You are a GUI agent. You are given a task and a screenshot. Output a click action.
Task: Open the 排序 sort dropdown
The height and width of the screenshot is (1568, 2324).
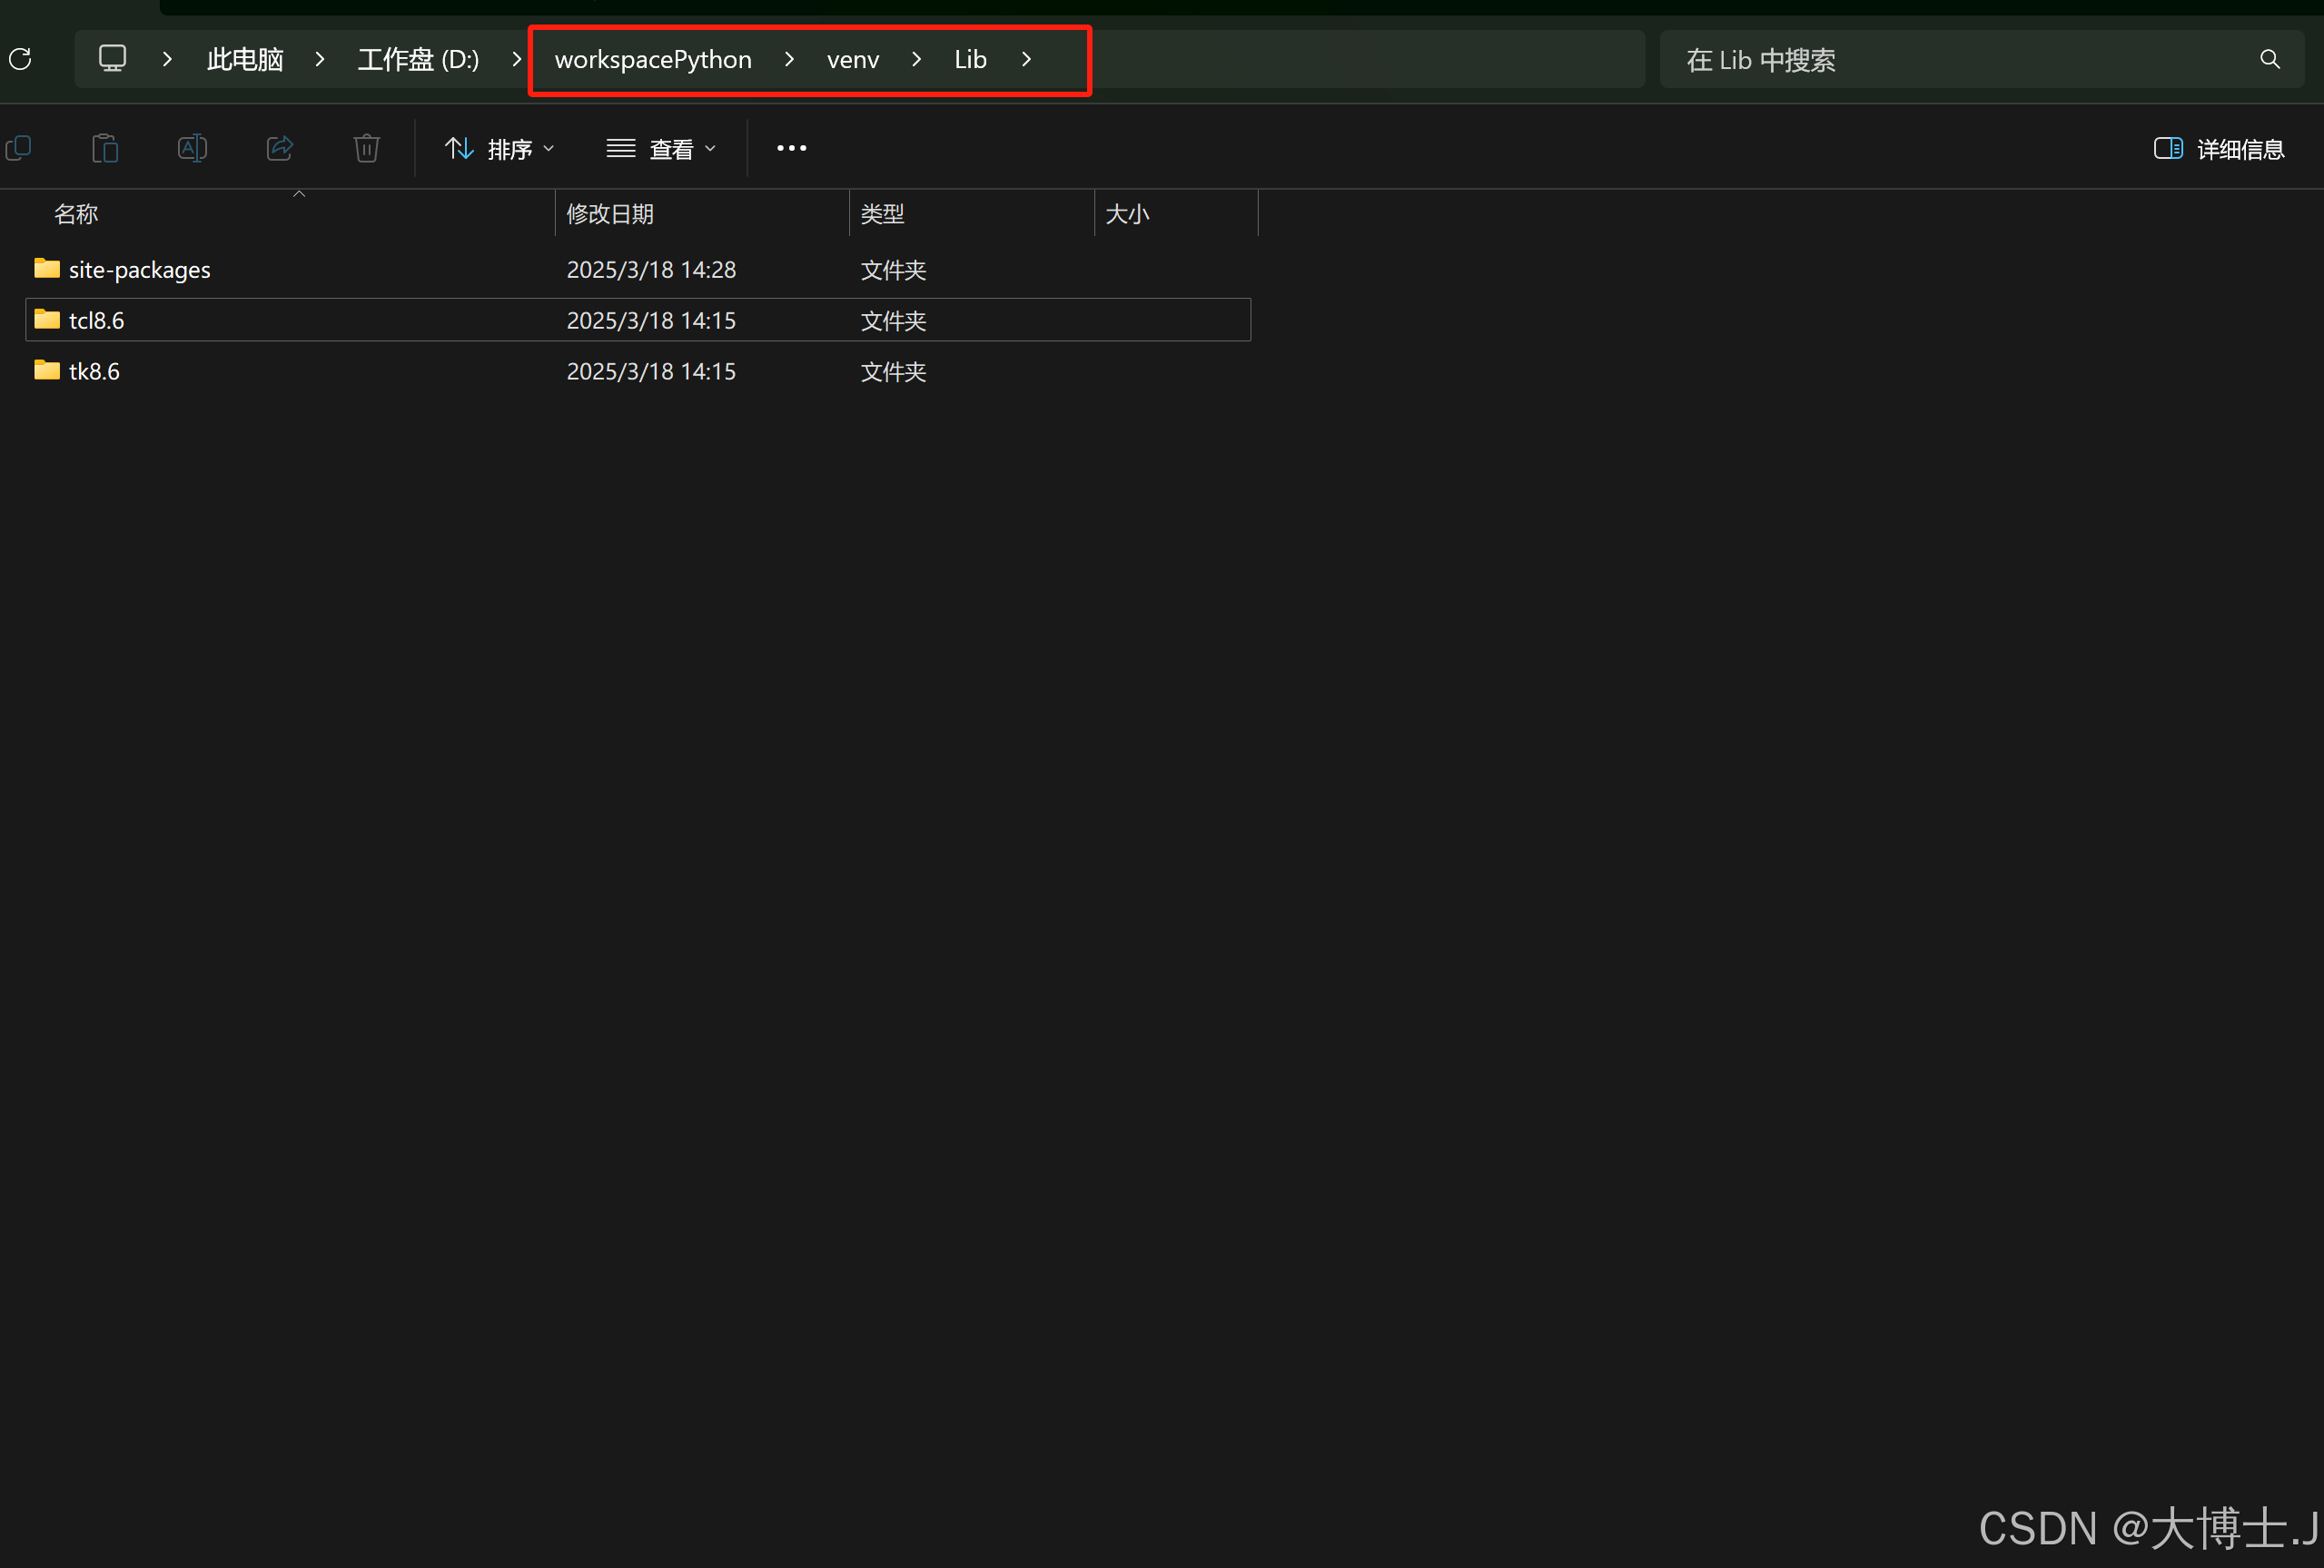tap(499, 149)
